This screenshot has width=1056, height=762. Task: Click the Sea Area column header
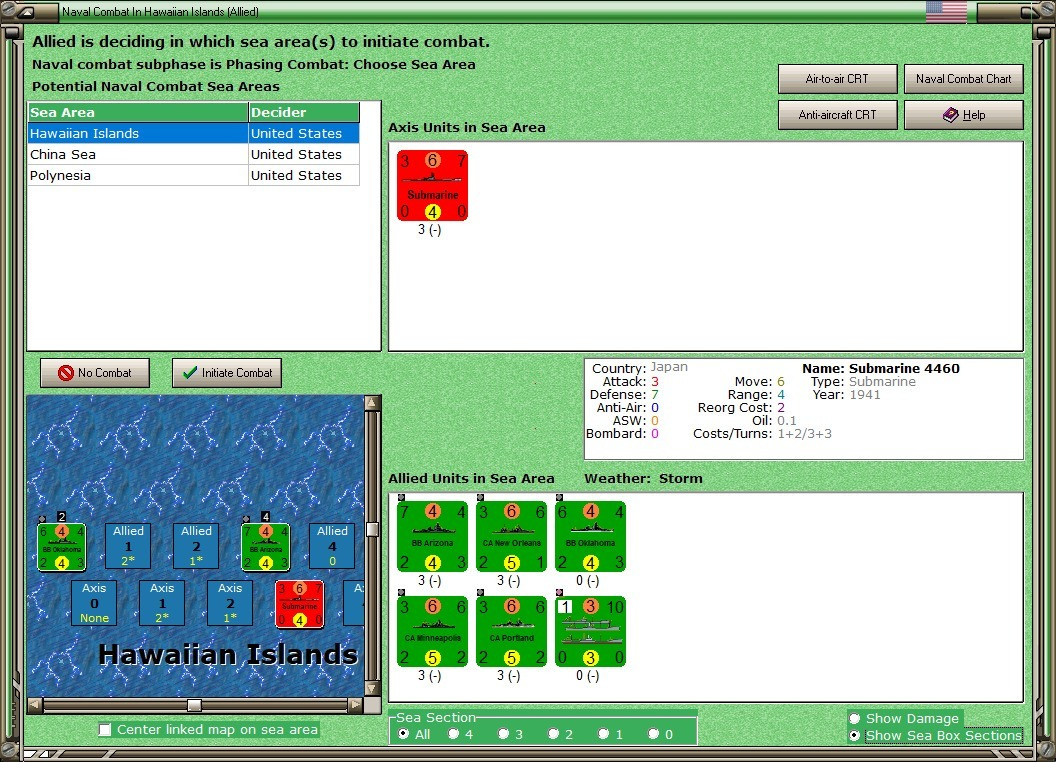[138, 113]
